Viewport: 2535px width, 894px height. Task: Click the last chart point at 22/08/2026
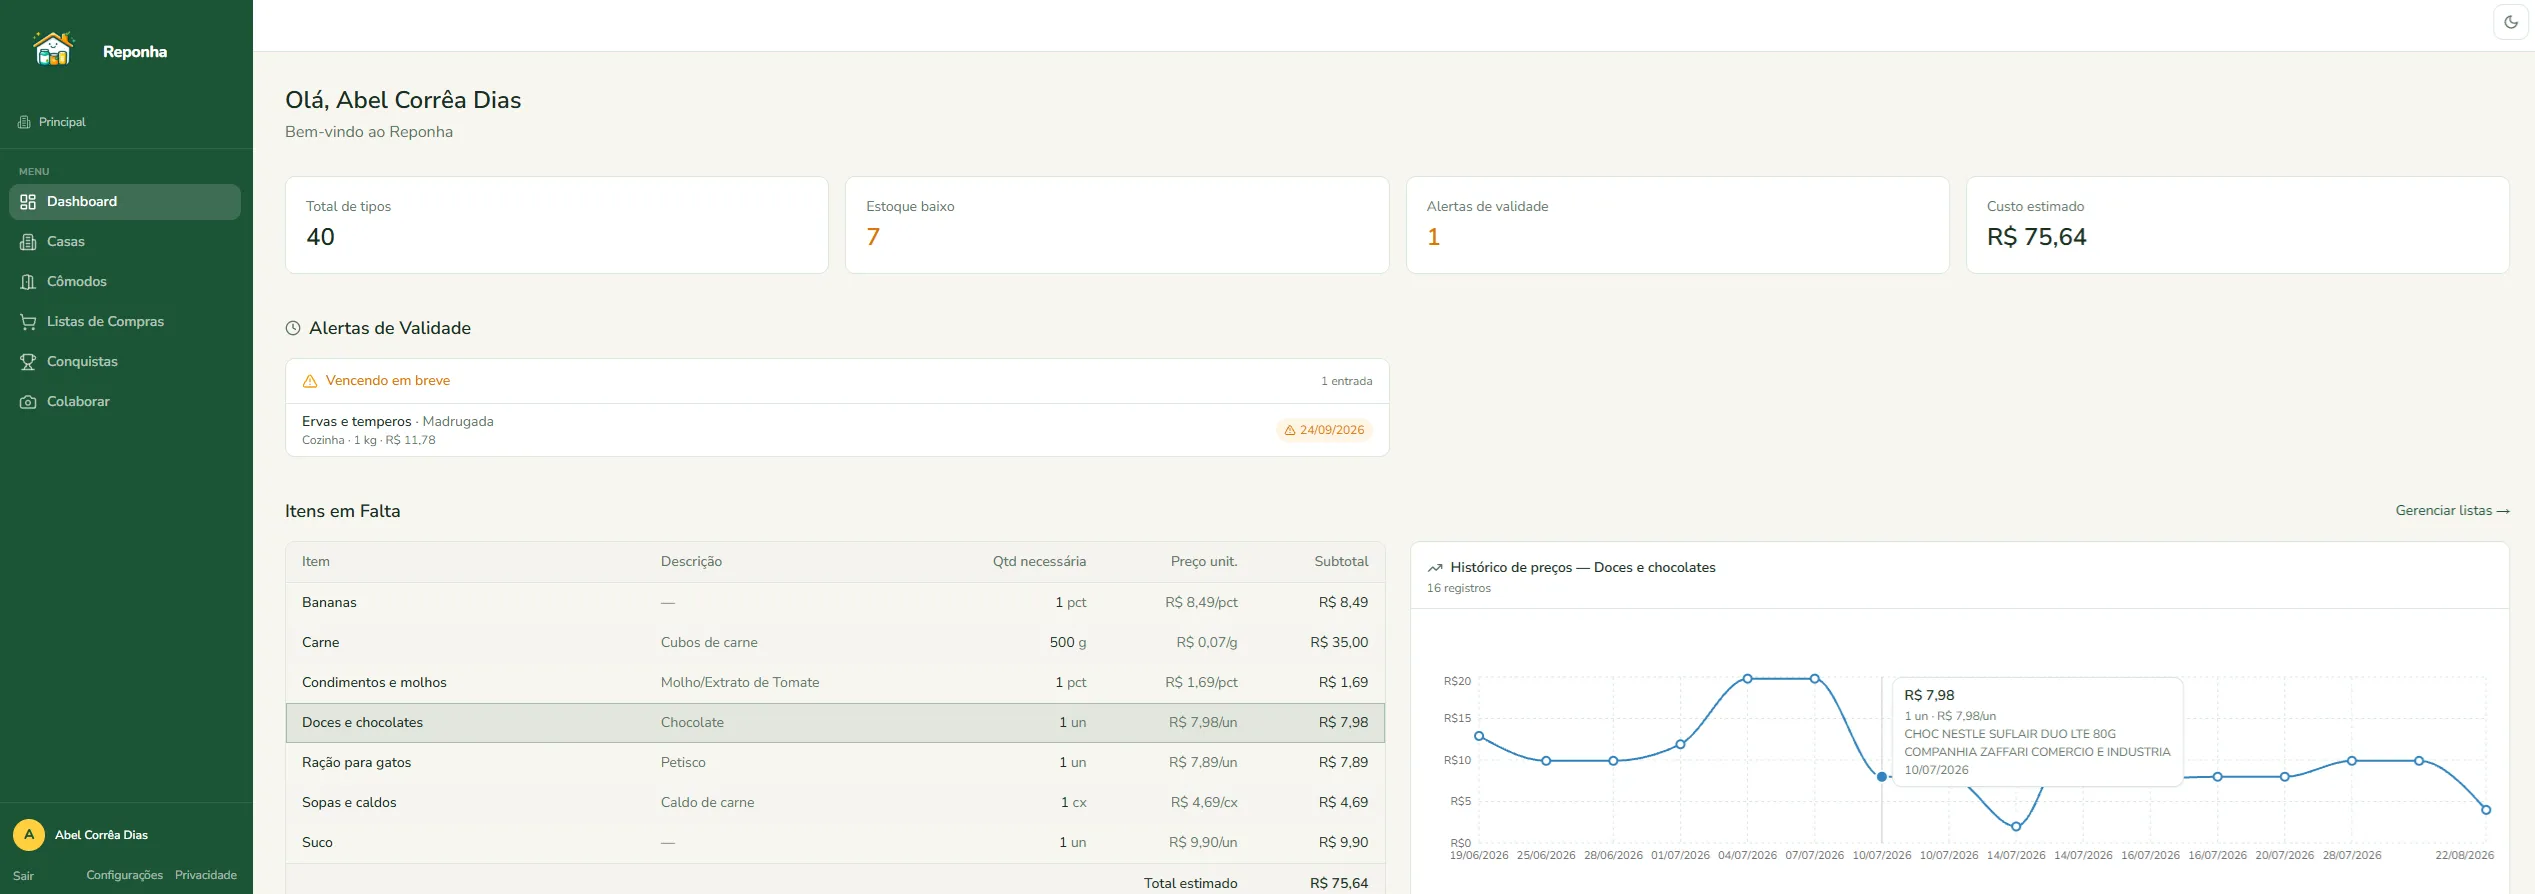point(2486,810)
